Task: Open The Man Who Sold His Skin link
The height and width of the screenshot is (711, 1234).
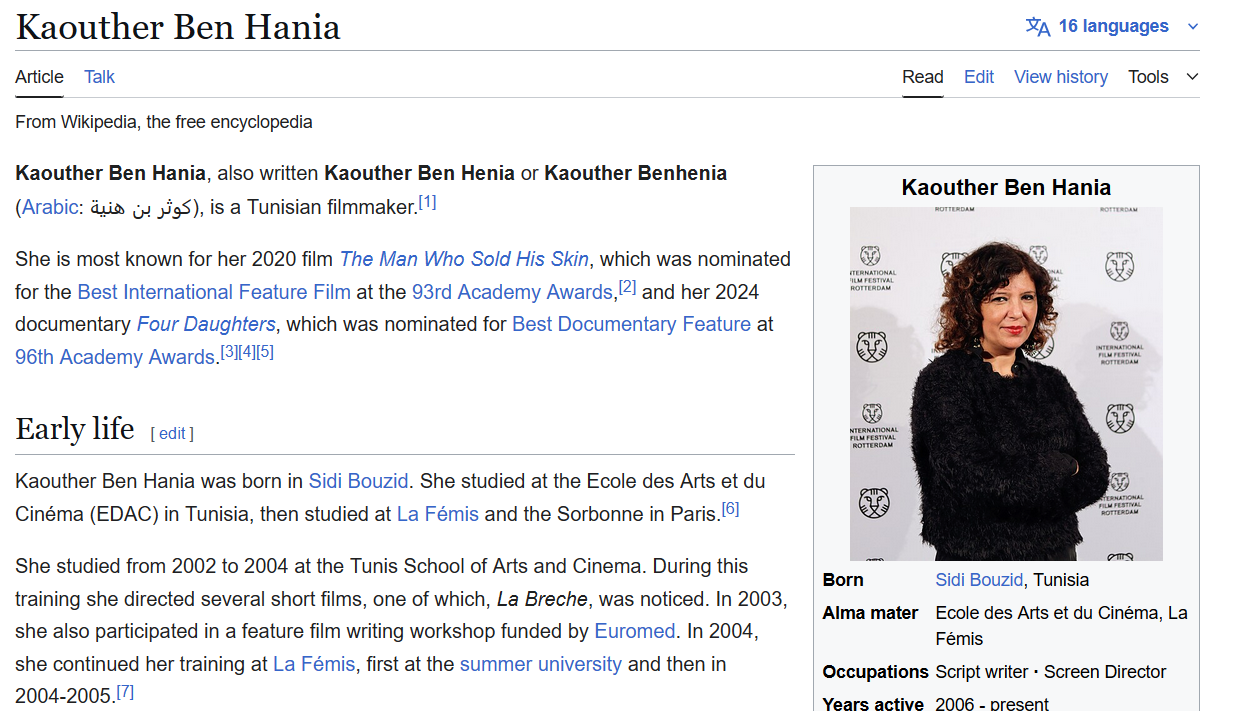Action: tap(464, 259)
